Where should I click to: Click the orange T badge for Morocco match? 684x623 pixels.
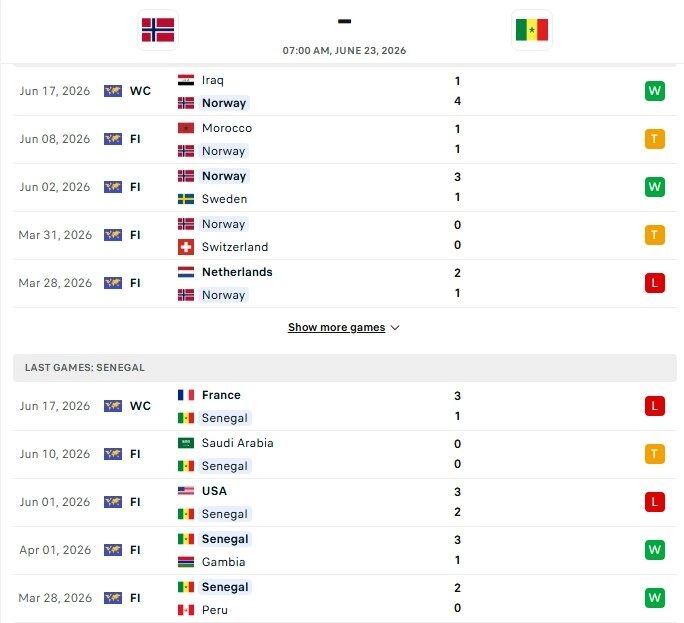pos(654,139)
